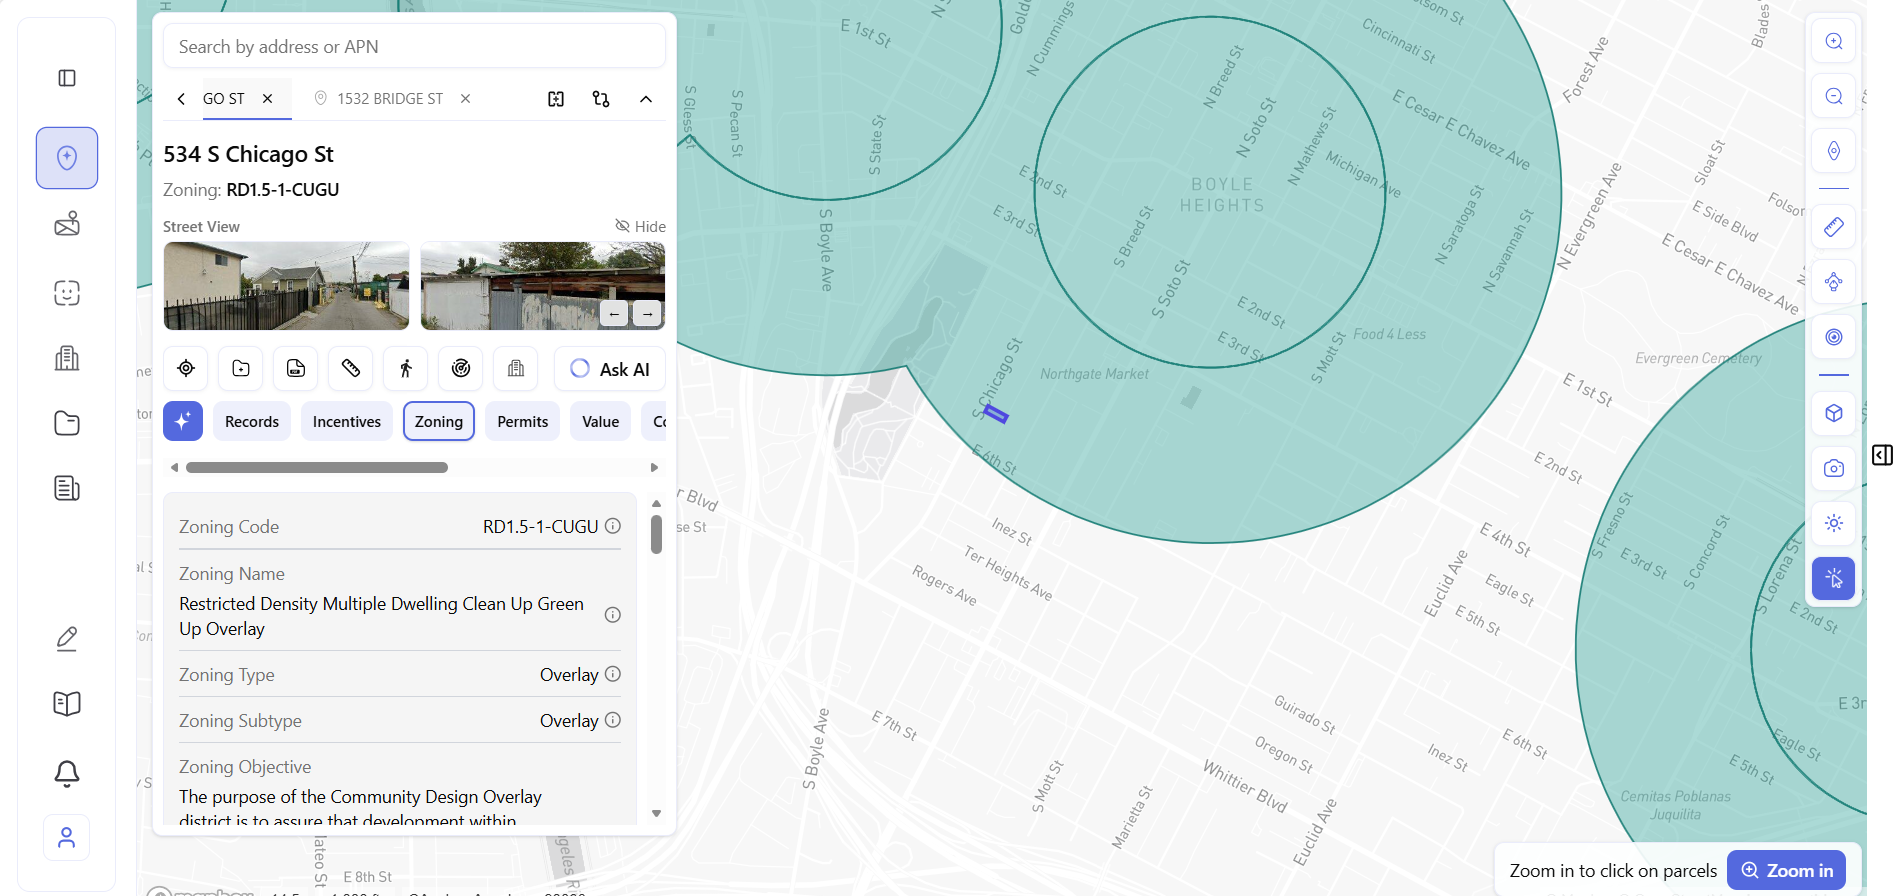Open the documents report sidebar icon
This screenshot has width=1898, height=896.
67,488
